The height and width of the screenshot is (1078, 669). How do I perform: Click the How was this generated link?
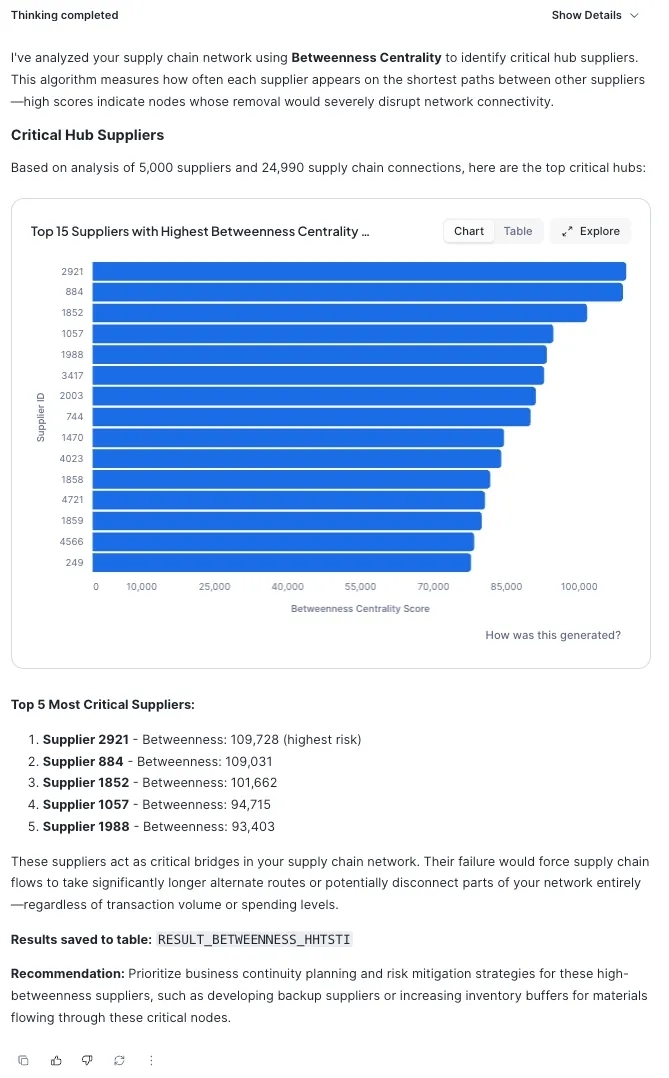point(552,635)
